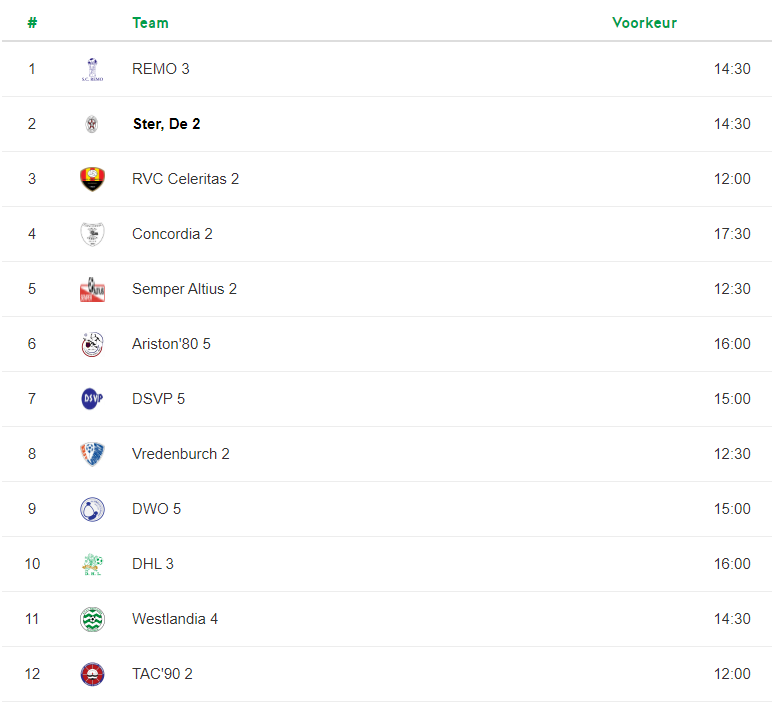
Task: Select the TAC'90 club badge
Action: (x=92, y=674)
